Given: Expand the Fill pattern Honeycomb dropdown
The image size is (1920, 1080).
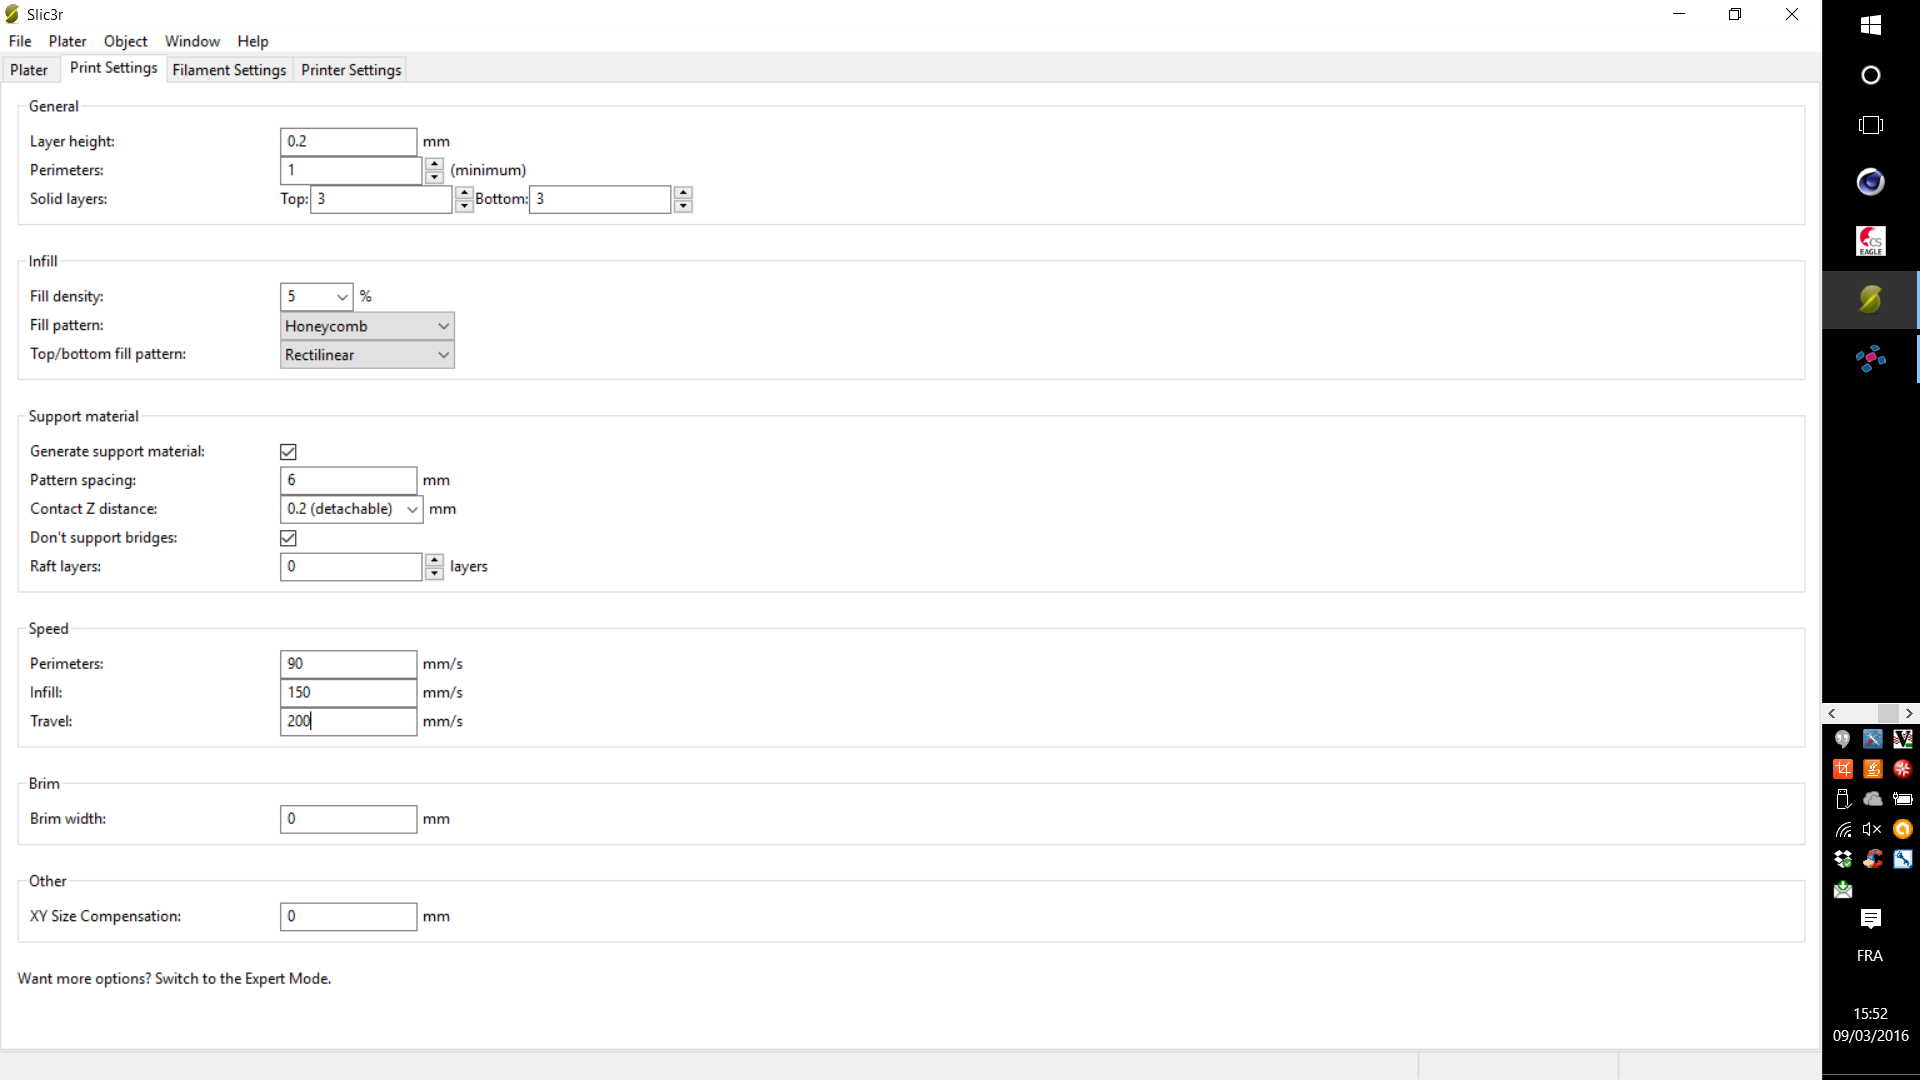Looking at the screenshot, I should [x=367, y=326].
